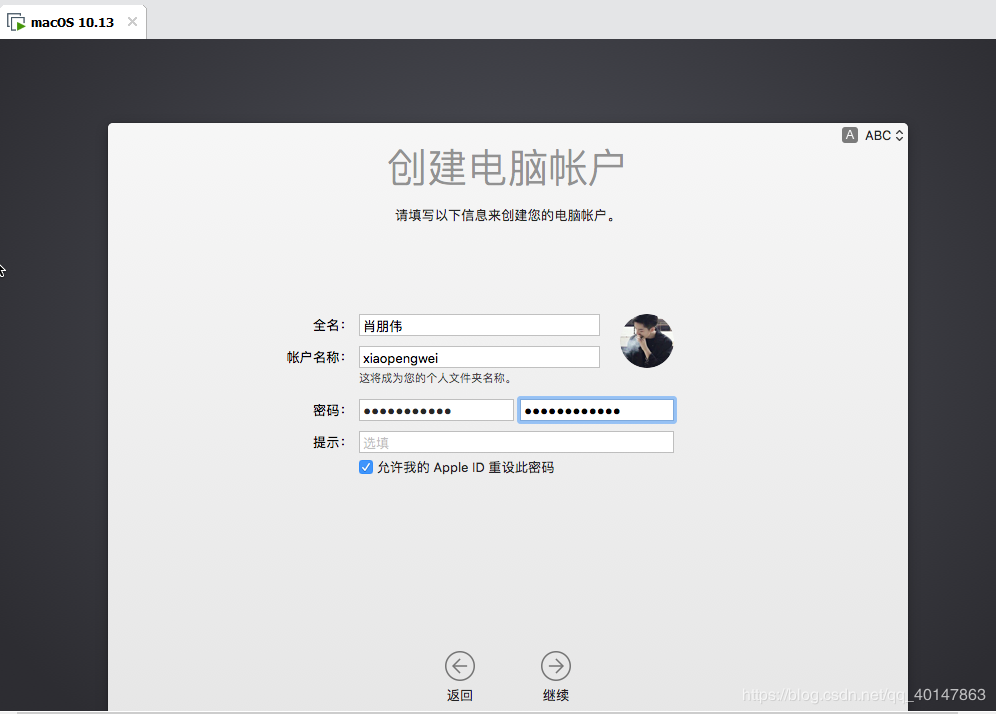996x714 pixels.
Task: Toggle the Apple ID password reset checkbox
Action: click(x=366, y=467)
